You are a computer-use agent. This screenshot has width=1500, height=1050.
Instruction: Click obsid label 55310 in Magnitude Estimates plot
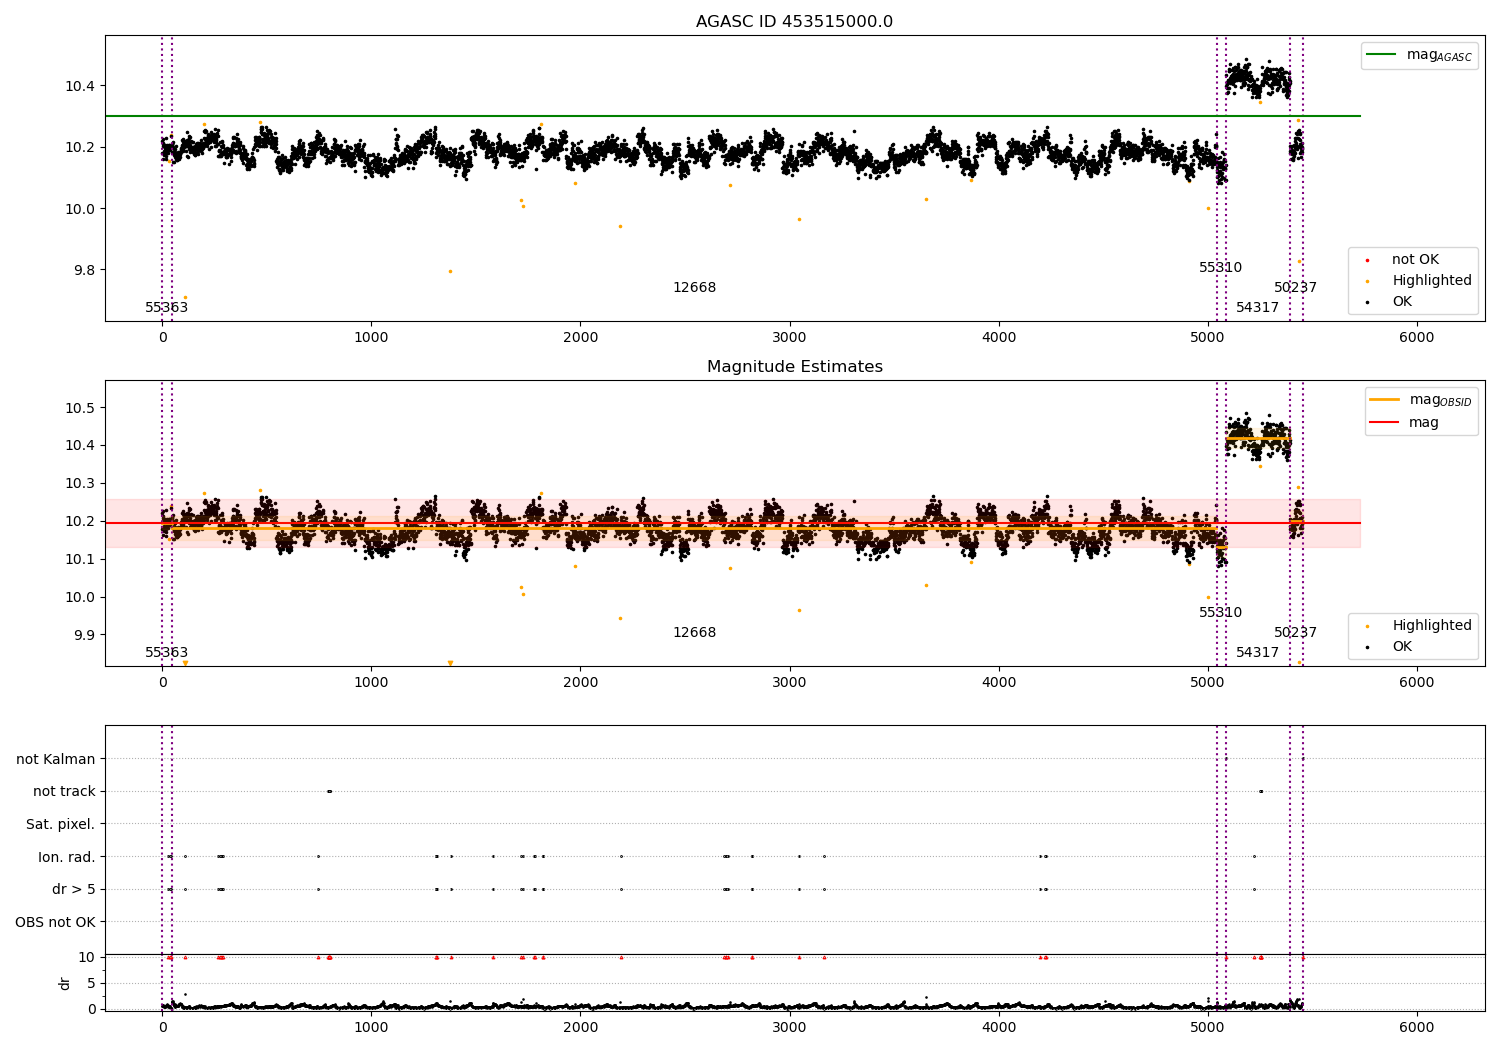pyautogui.click(x=1220, y=613)
